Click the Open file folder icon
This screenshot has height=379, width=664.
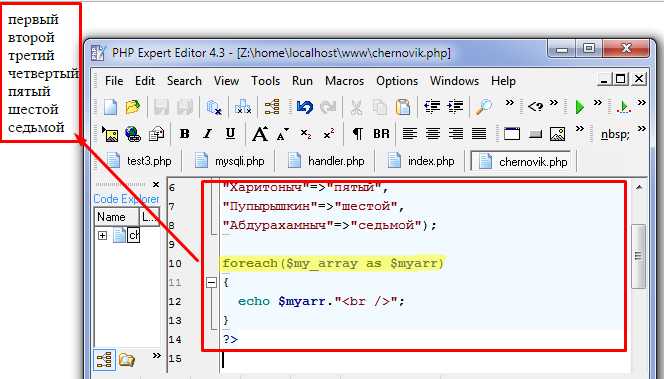(x=133, y=107)
